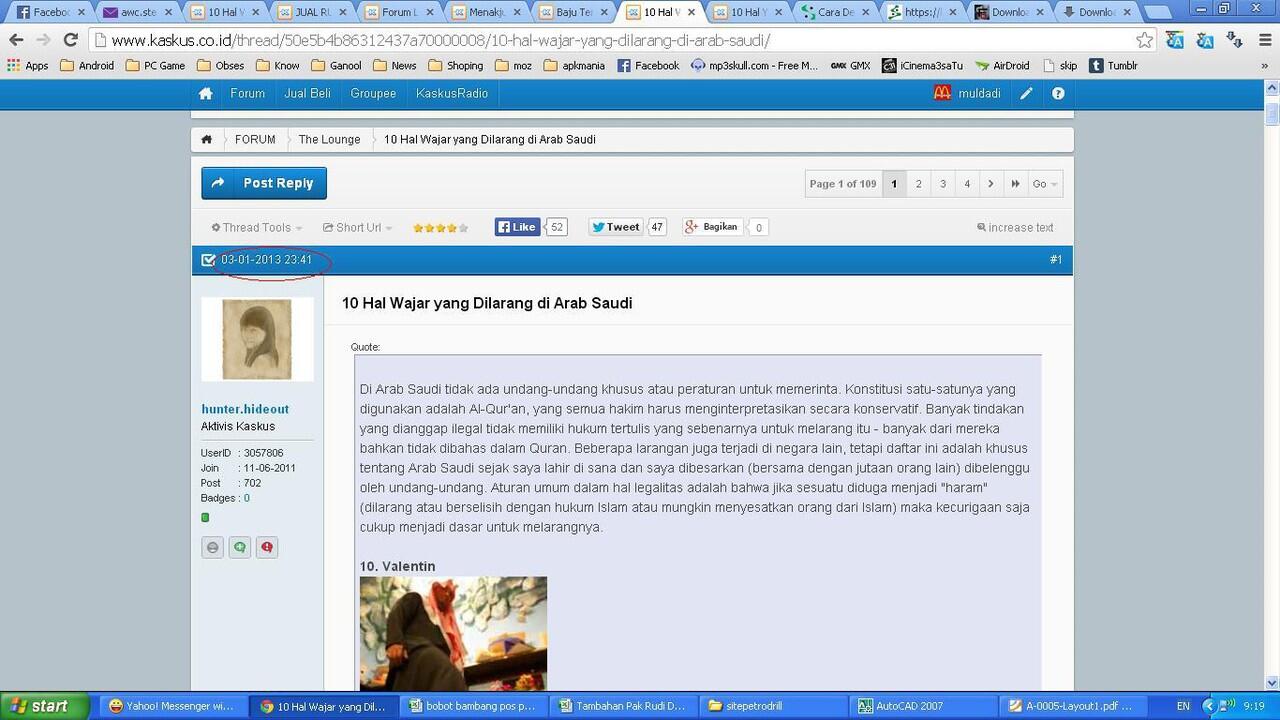Open AirDroid bookmark
The width and height of the screenshot is (1280, 720).
(x=1002, y=66)
